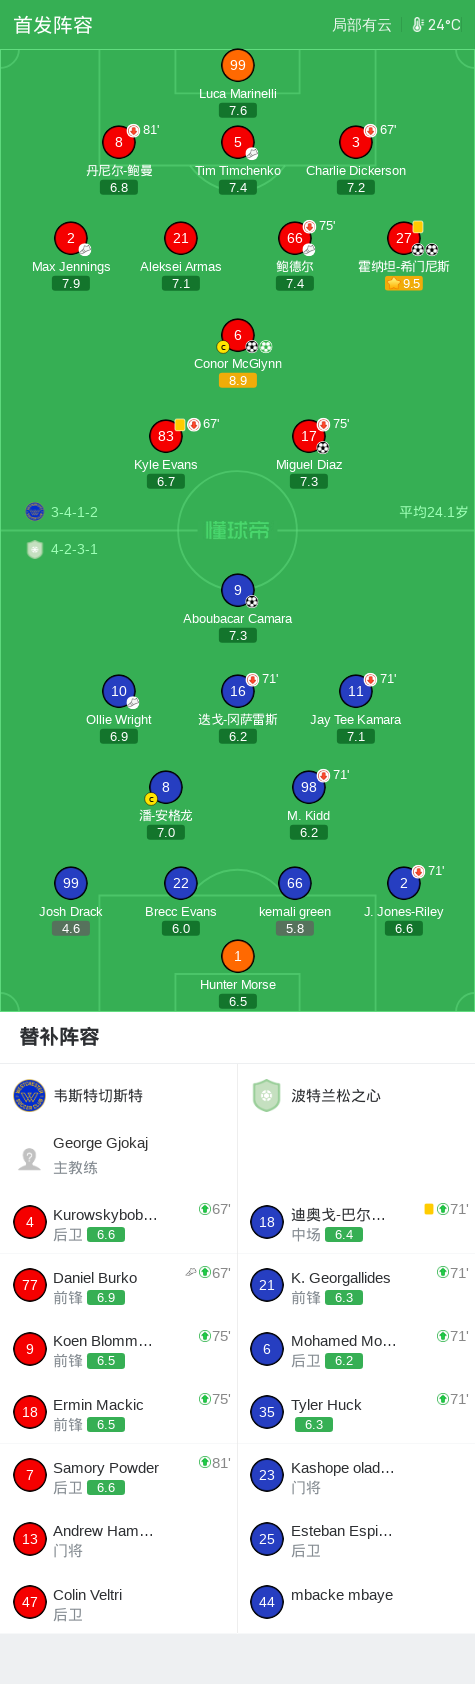
Task: Click the Westchester team crest beside 3-4-1-2
Action: [35, 512]
